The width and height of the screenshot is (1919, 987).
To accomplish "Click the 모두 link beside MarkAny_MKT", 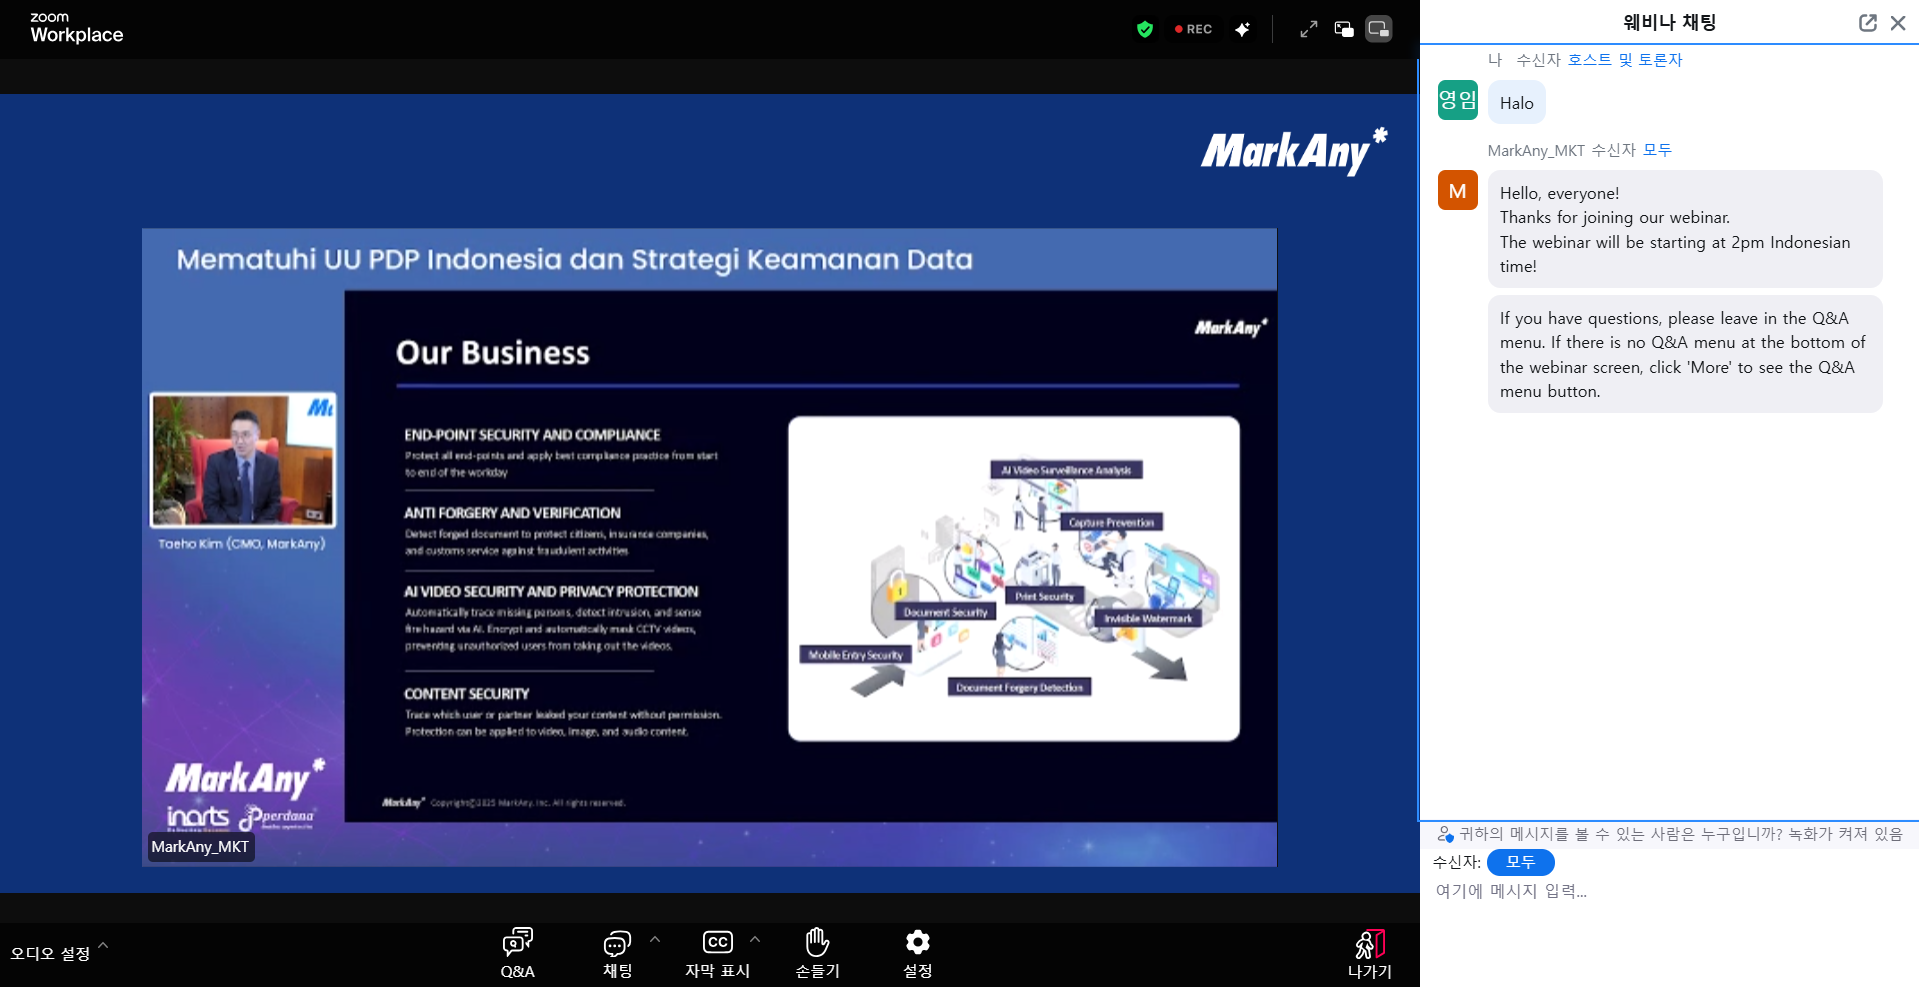I will (1657, 150).
